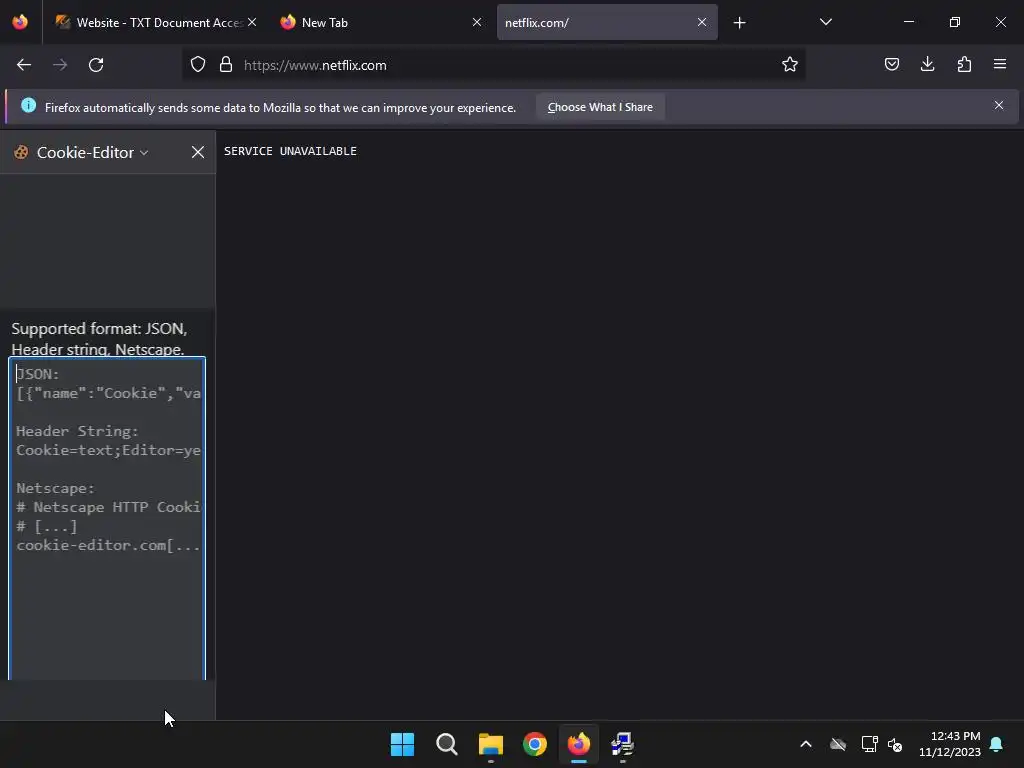Viewport: 1024px width, 768px height.
Task: Click the Cookie-Editor cookie icon
Action: [22, 152]
